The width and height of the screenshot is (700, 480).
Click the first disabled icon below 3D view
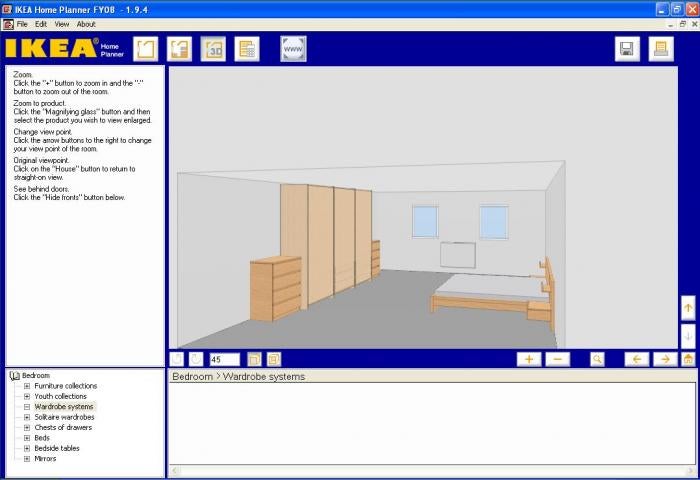[177, 359]
